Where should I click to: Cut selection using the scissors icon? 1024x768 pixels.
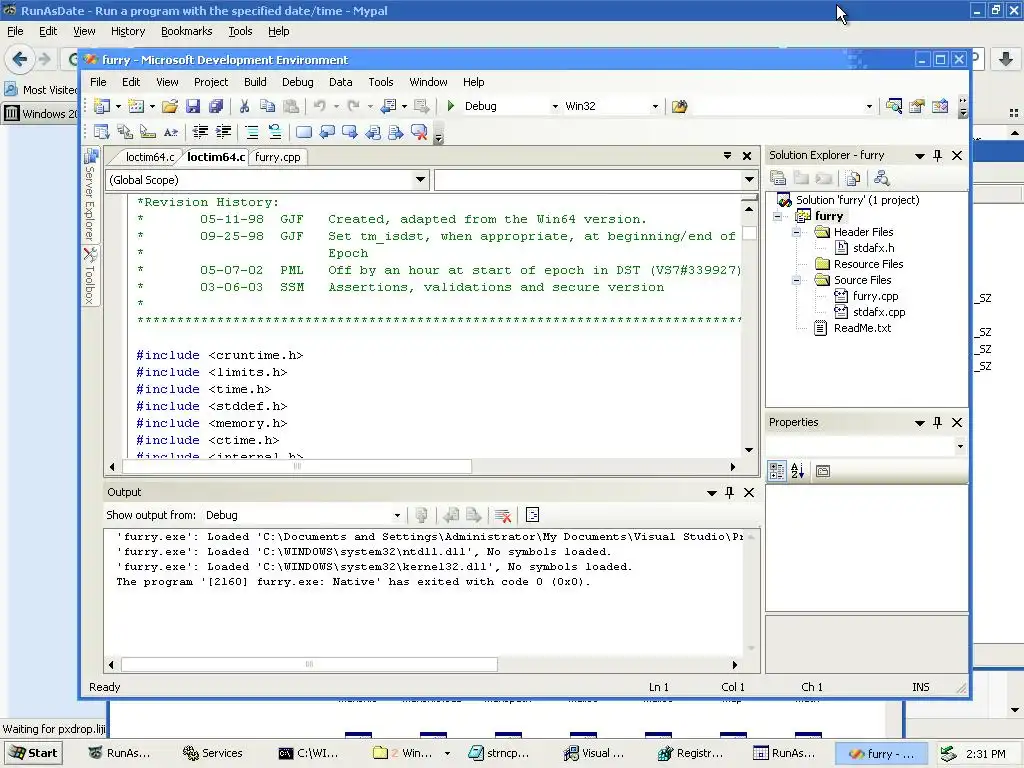tap(244, 106)
